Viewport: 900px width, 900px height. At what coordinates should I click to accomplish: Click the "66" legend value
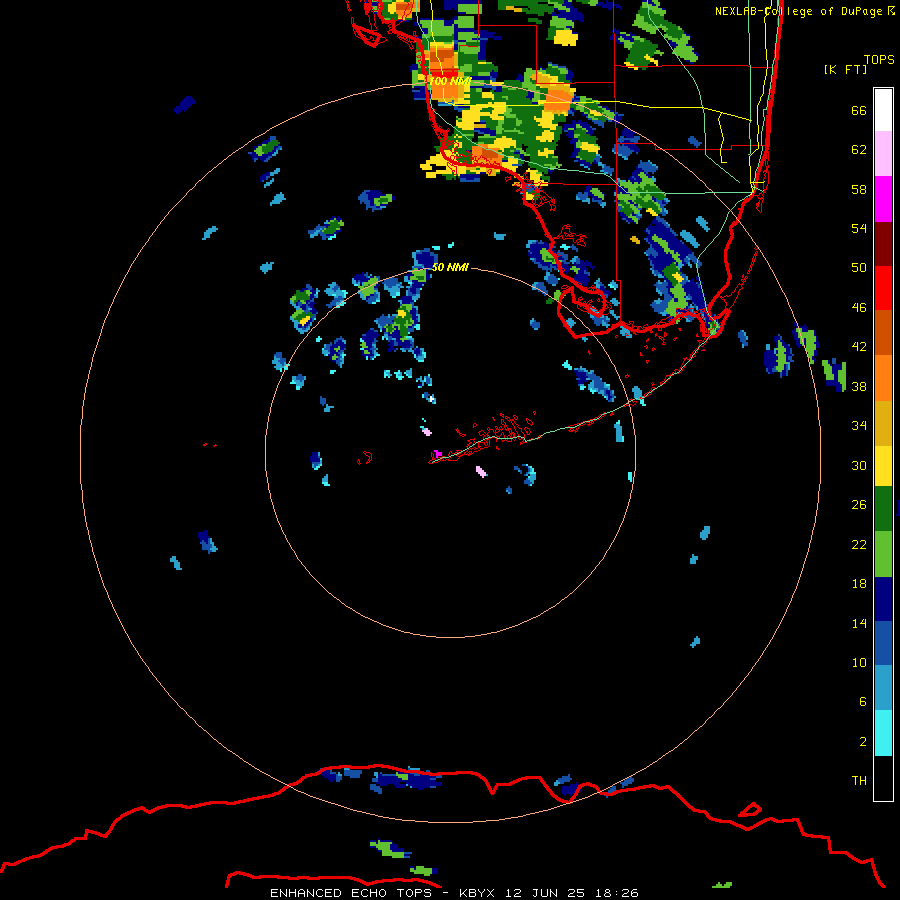[859, 111]
